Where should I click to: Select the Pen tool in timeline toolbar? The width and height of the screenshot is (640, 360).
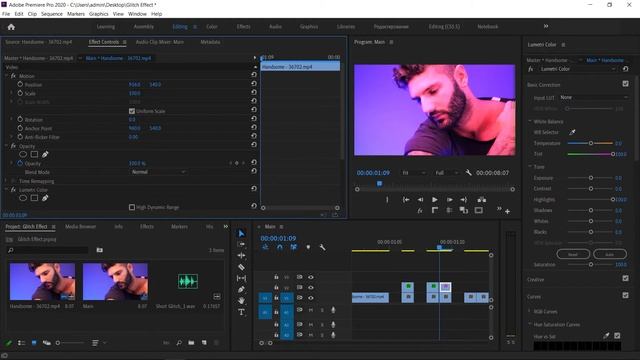[x=241, y=289]
